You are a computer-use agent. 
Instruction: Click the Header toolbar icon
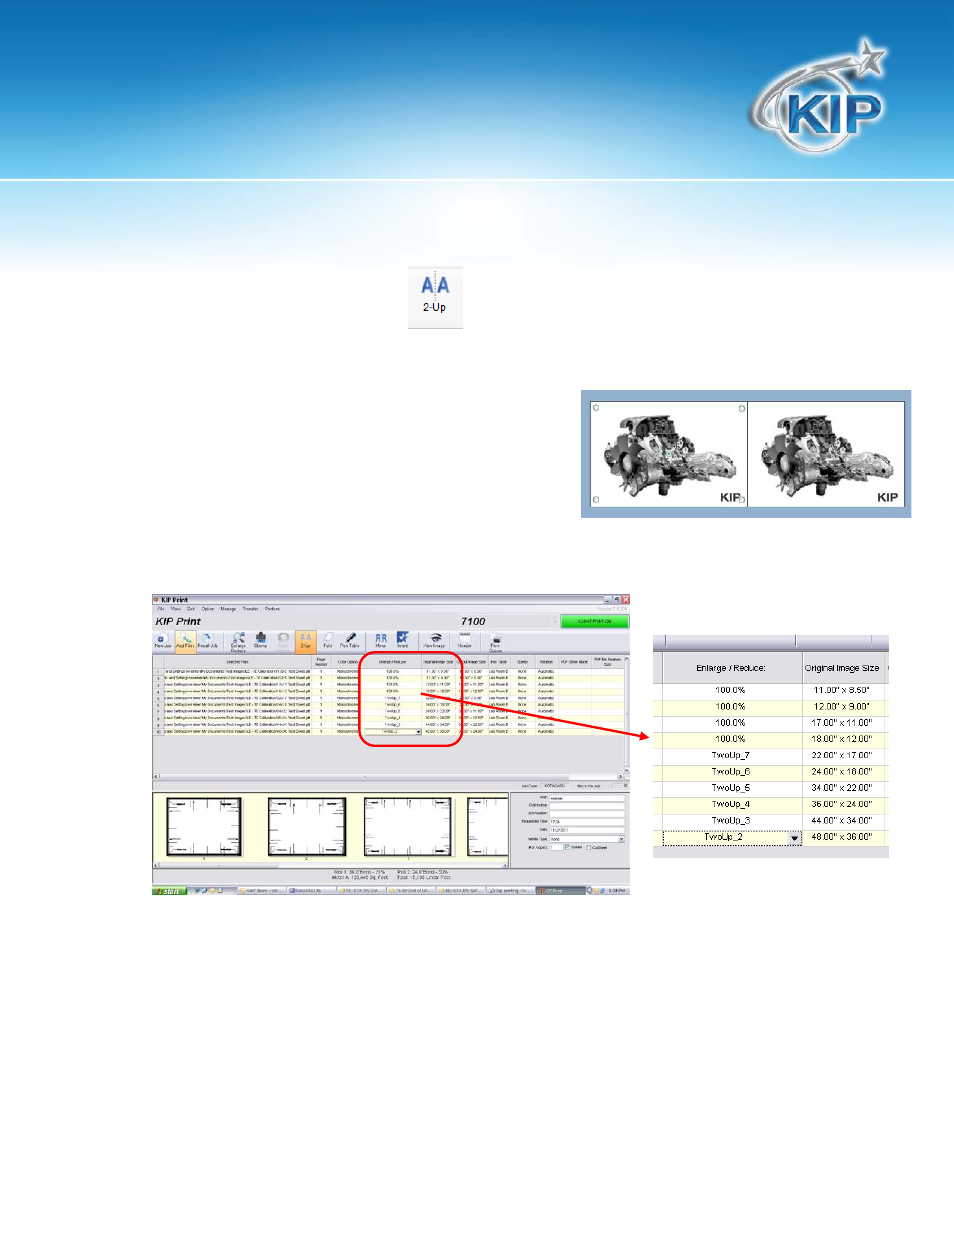click(465, 641)
